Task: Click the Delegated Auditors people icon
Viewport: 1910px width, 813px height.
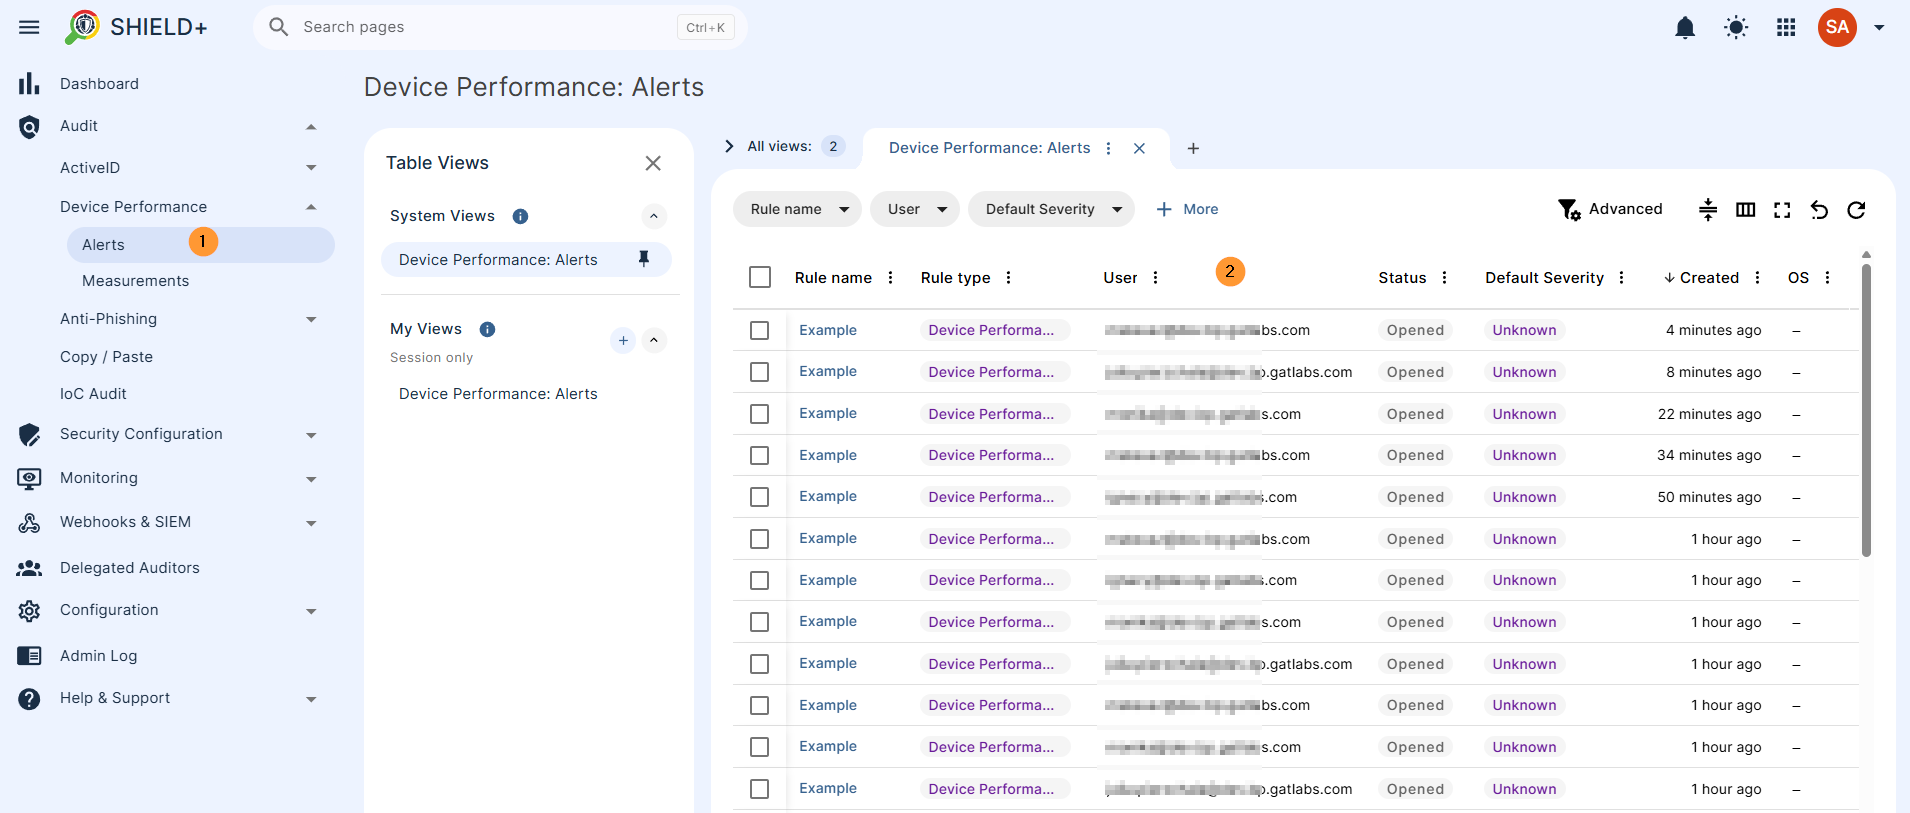Action: 29,568
